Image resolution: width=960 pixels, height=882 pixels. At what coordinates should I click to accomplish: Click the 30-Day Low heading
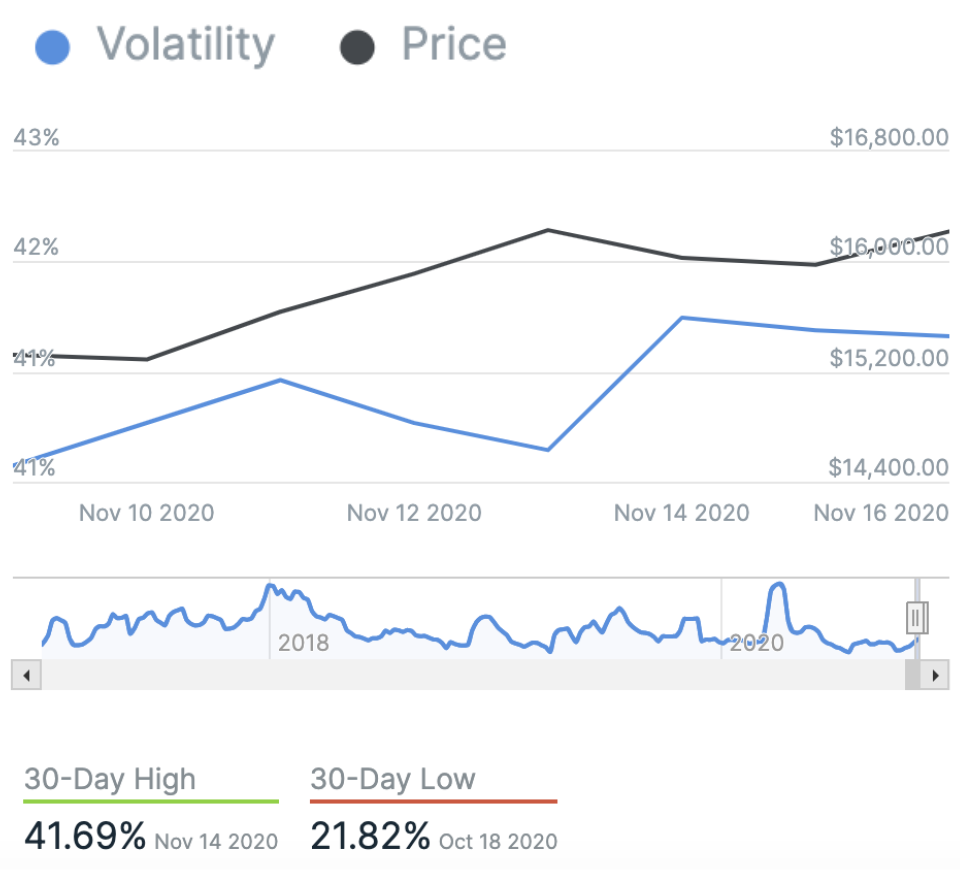[393, 780]
